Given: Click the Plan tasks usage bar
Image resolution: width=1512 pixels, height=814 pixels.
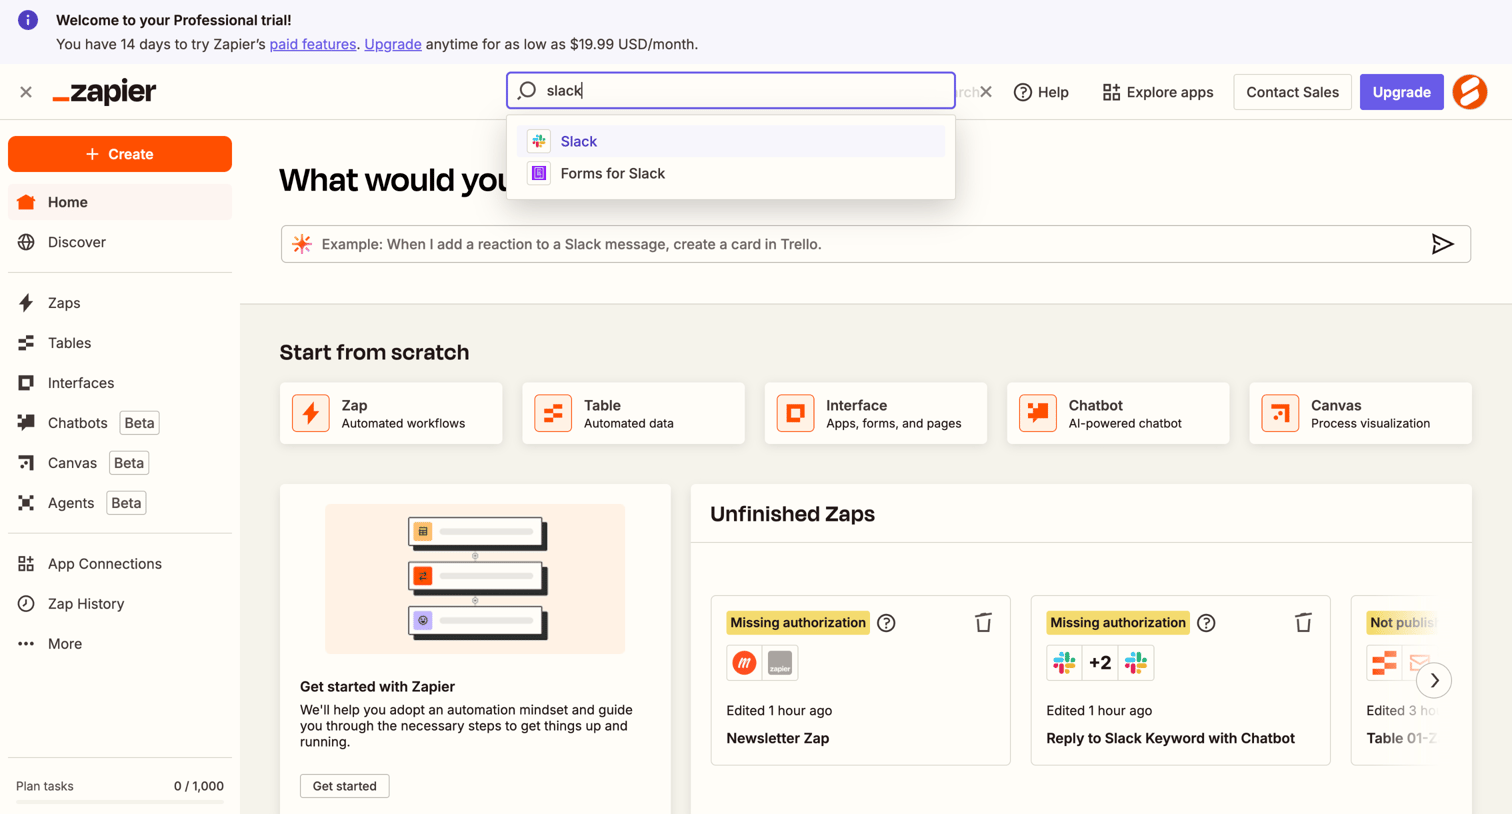Looking at the screenshot, I should [x=120, y=801].
